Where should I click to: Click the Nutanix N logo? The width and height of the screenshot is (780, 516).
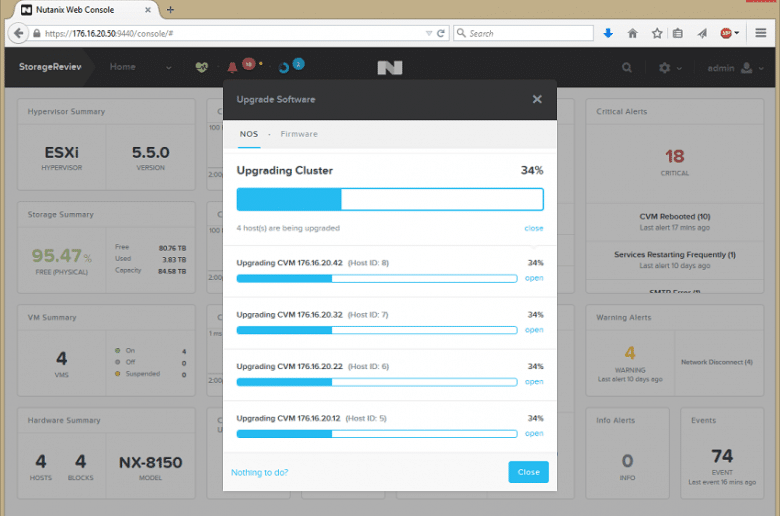390,68
